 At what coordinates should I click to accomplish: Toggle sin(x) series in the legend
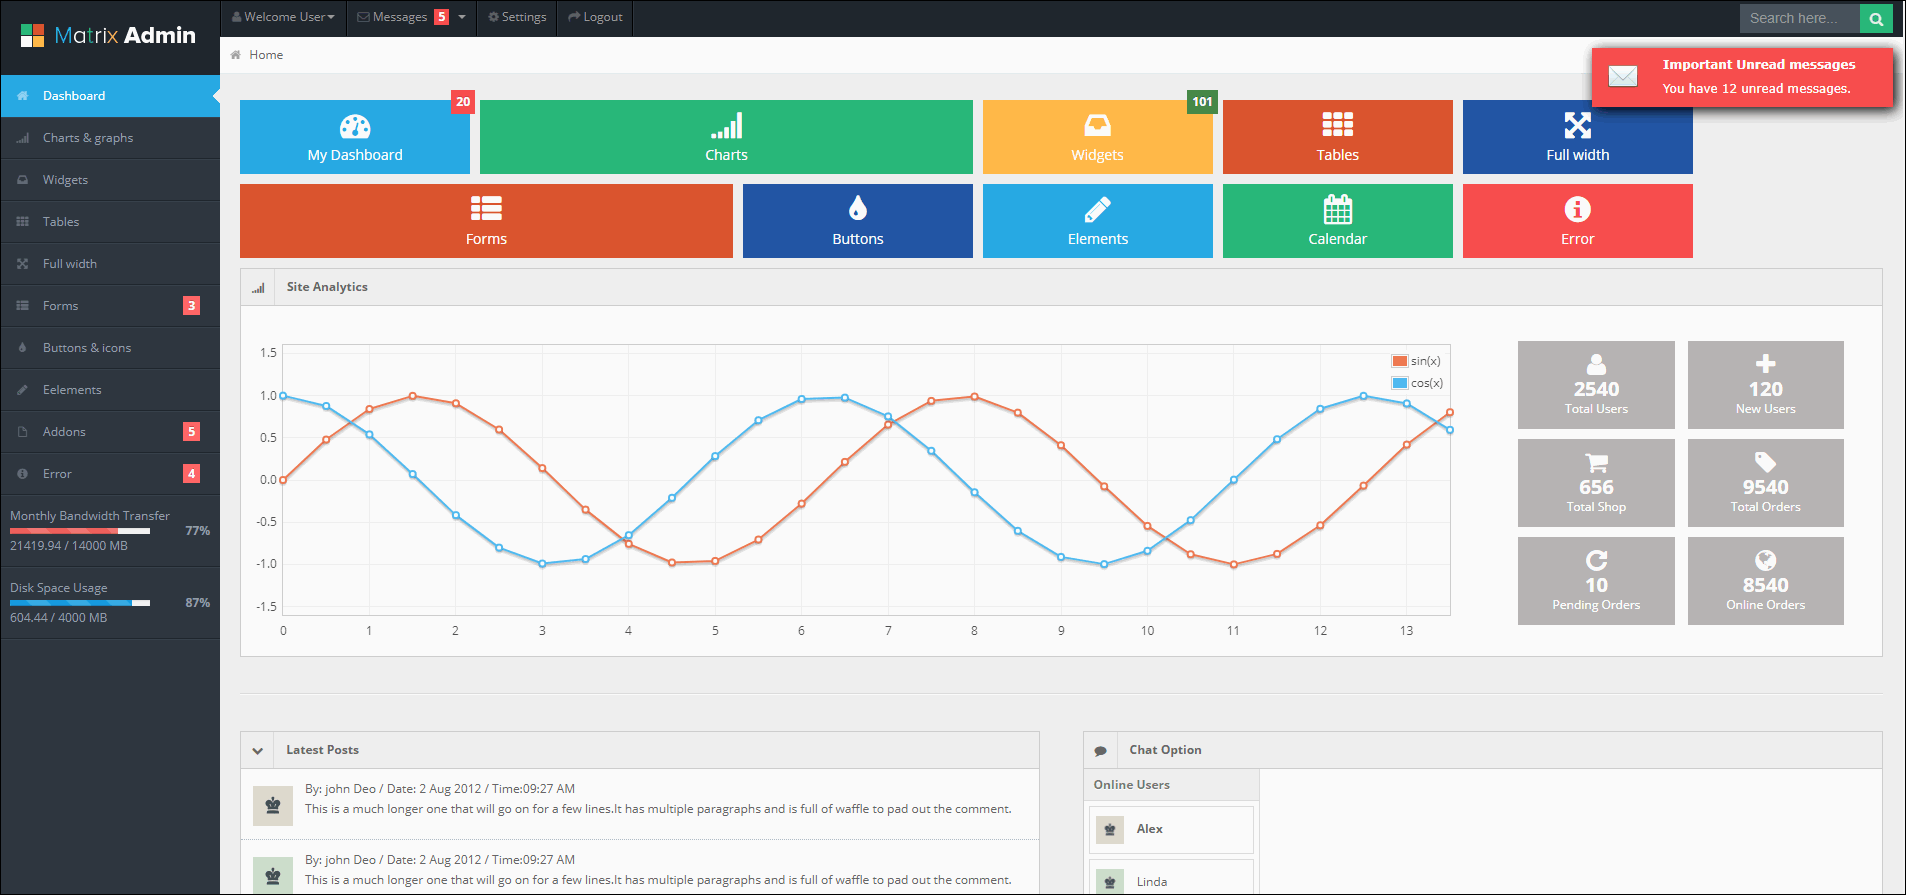(1416, 361)
